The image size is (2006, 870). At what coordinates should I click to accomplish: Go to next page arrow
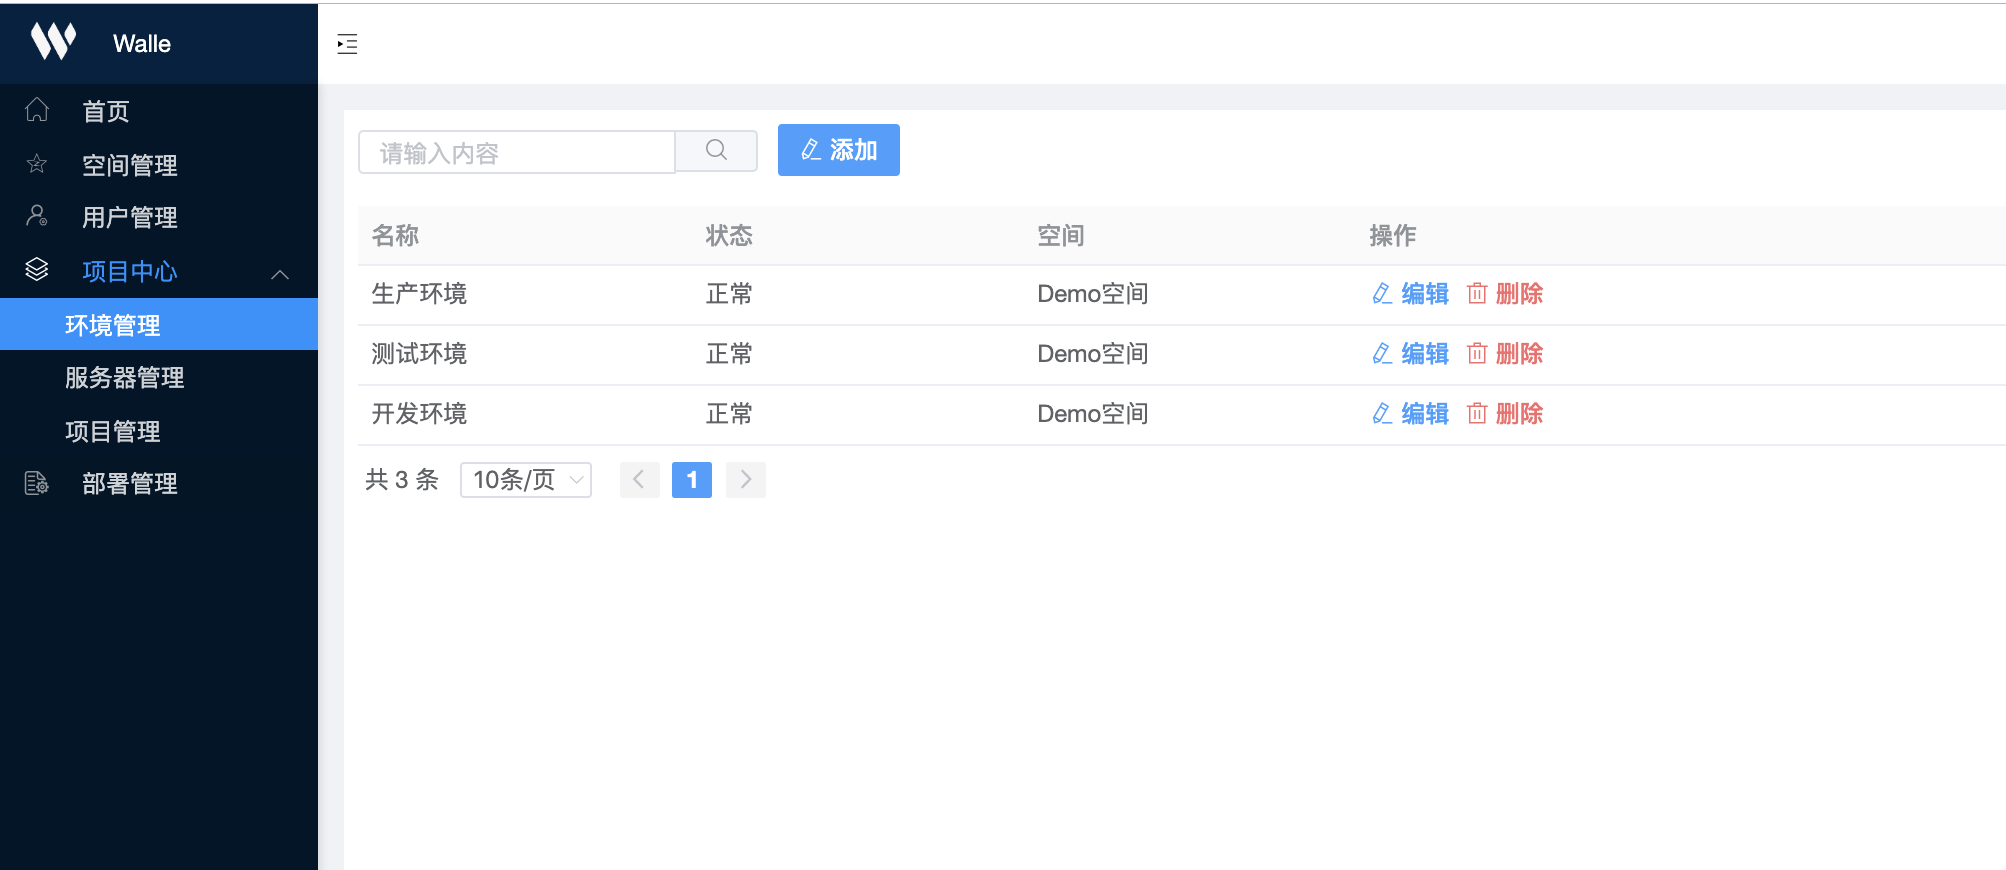click(x=746, y=480)
